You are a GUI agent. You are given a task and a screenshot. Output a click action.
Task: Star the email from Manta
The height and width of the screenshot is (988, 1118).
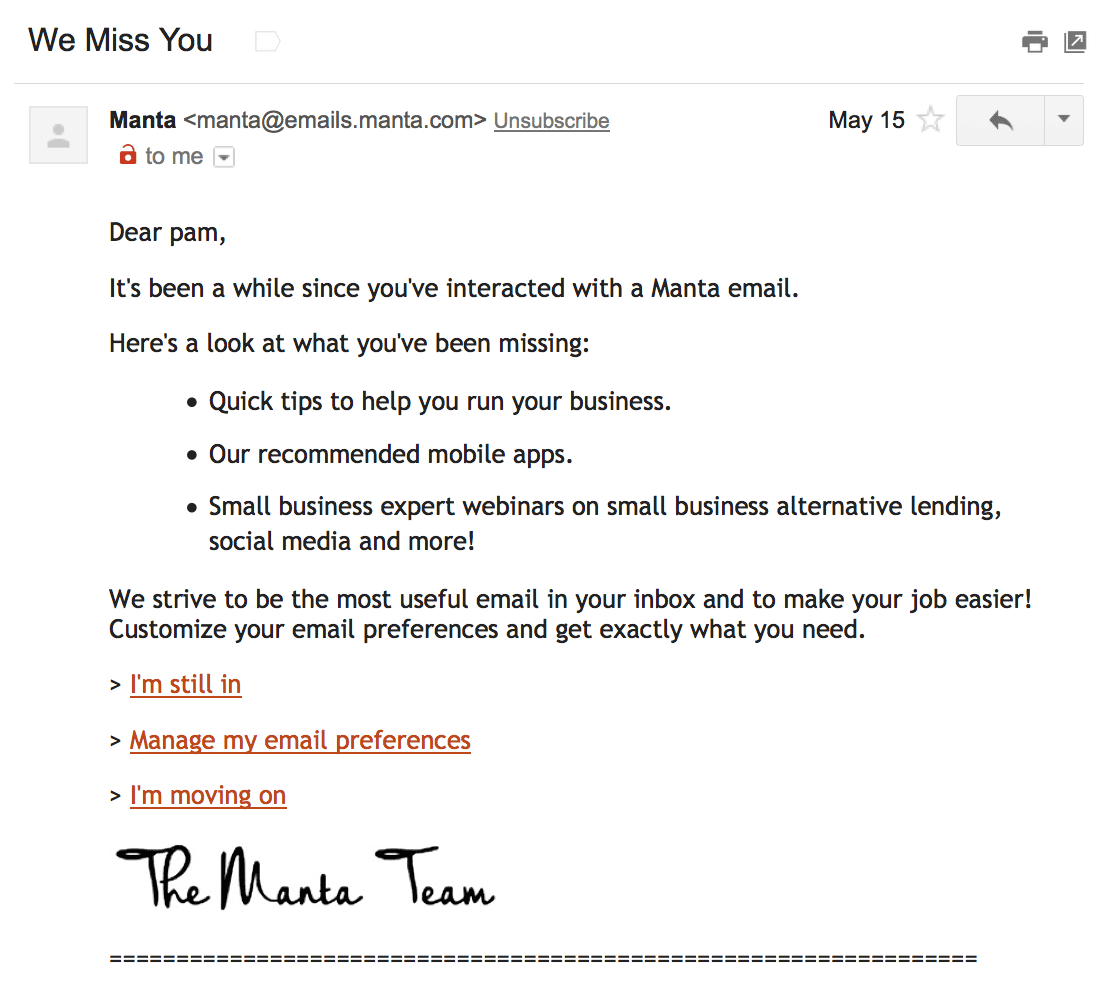931,121
